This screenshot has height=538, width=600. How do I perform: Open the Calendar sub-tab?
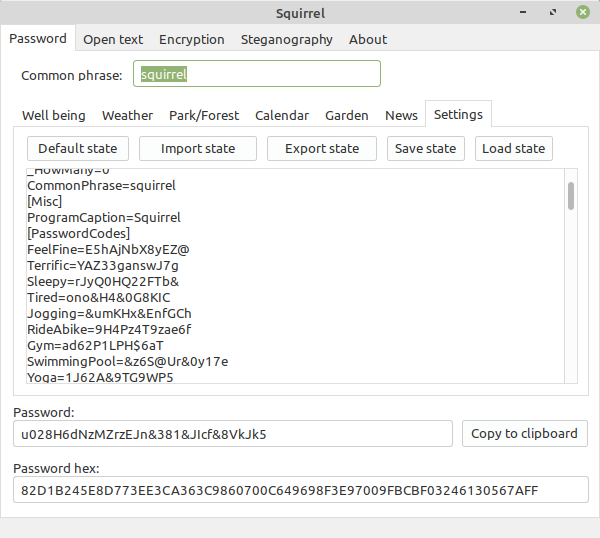point(282,115)
